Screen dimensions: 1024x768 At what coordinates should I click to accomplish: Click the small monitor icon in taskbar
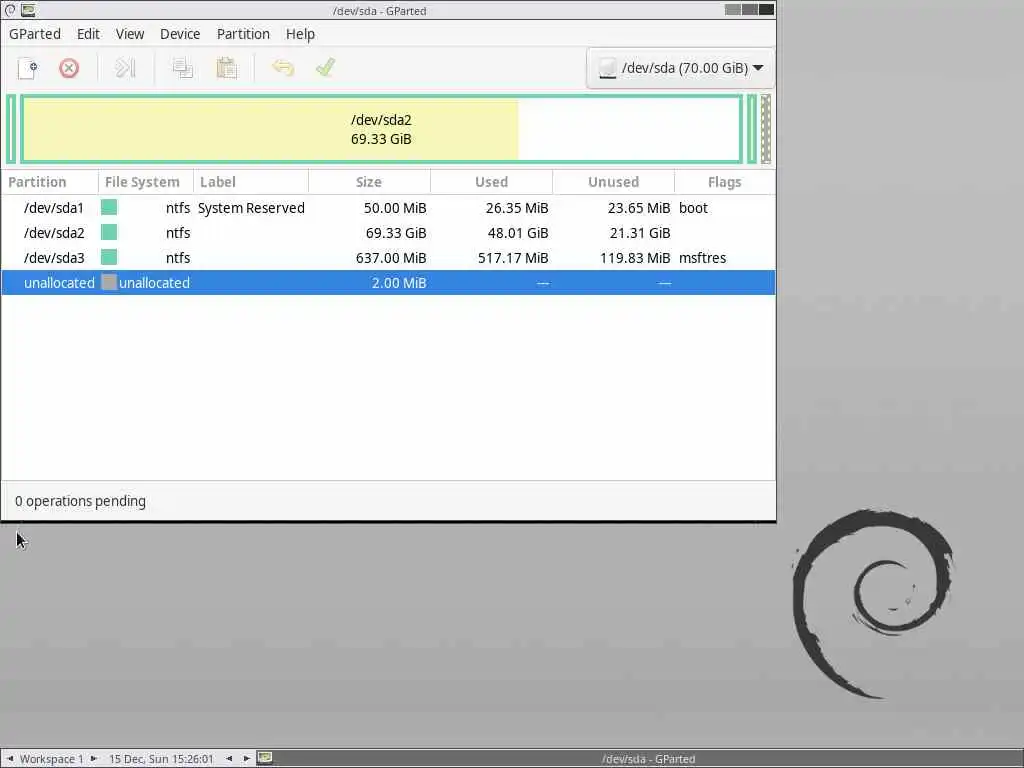(264, 758)
